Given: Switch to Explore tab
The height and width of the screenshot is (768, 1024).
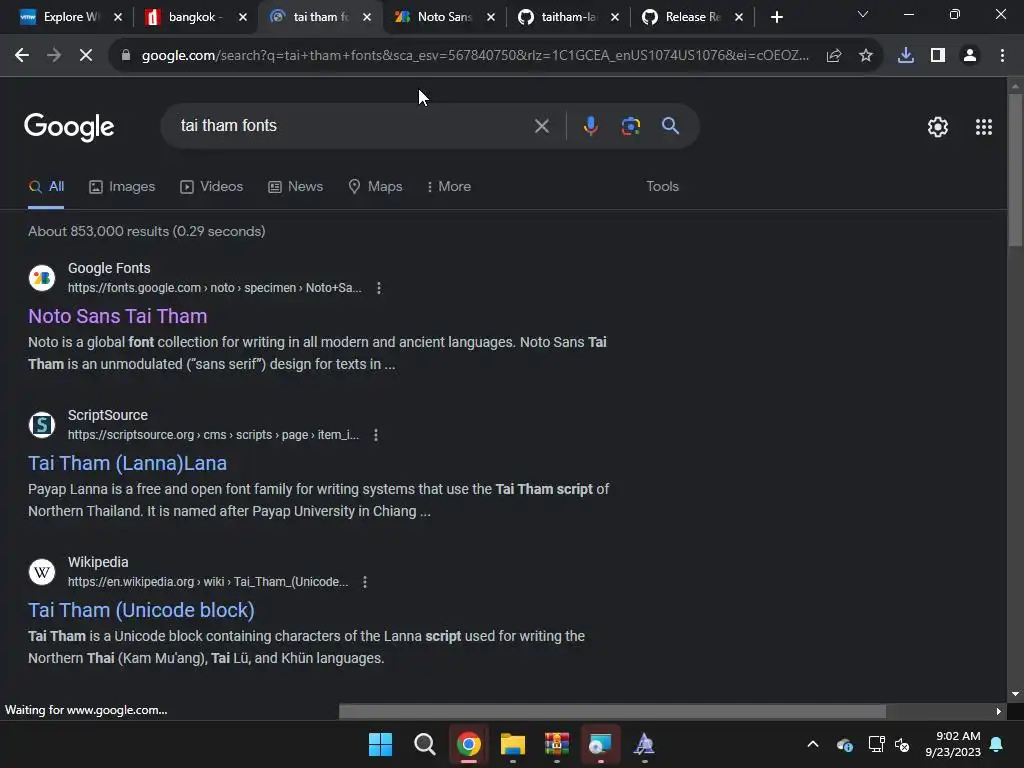Looking at the screenshot, I should click(59, 17).
